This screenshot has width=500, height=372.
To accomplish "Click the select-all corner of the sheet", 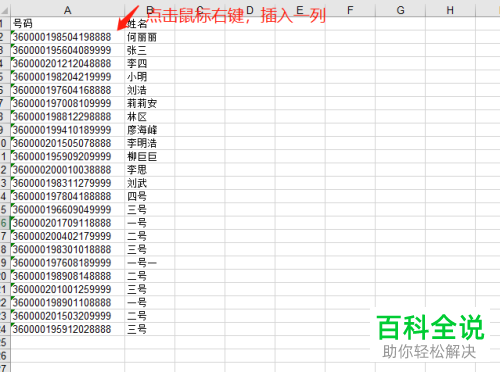I will pos(5,10).
